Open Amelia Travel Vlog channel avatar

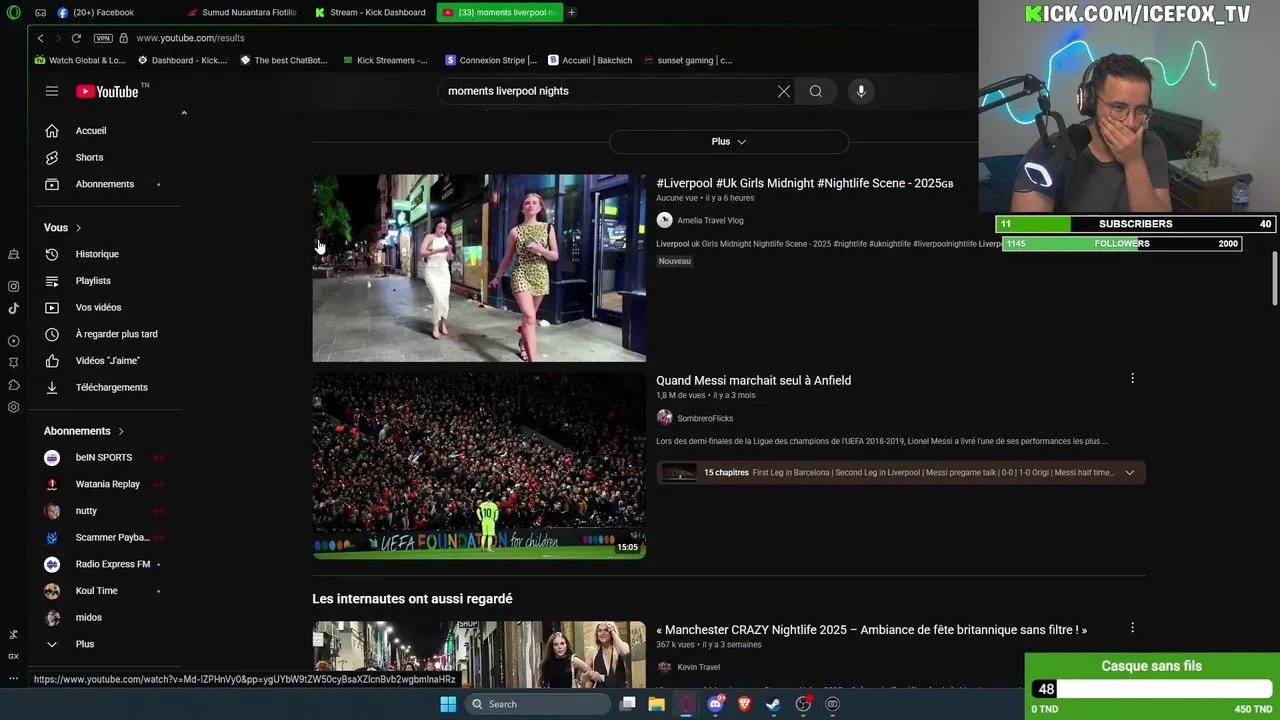664,220
